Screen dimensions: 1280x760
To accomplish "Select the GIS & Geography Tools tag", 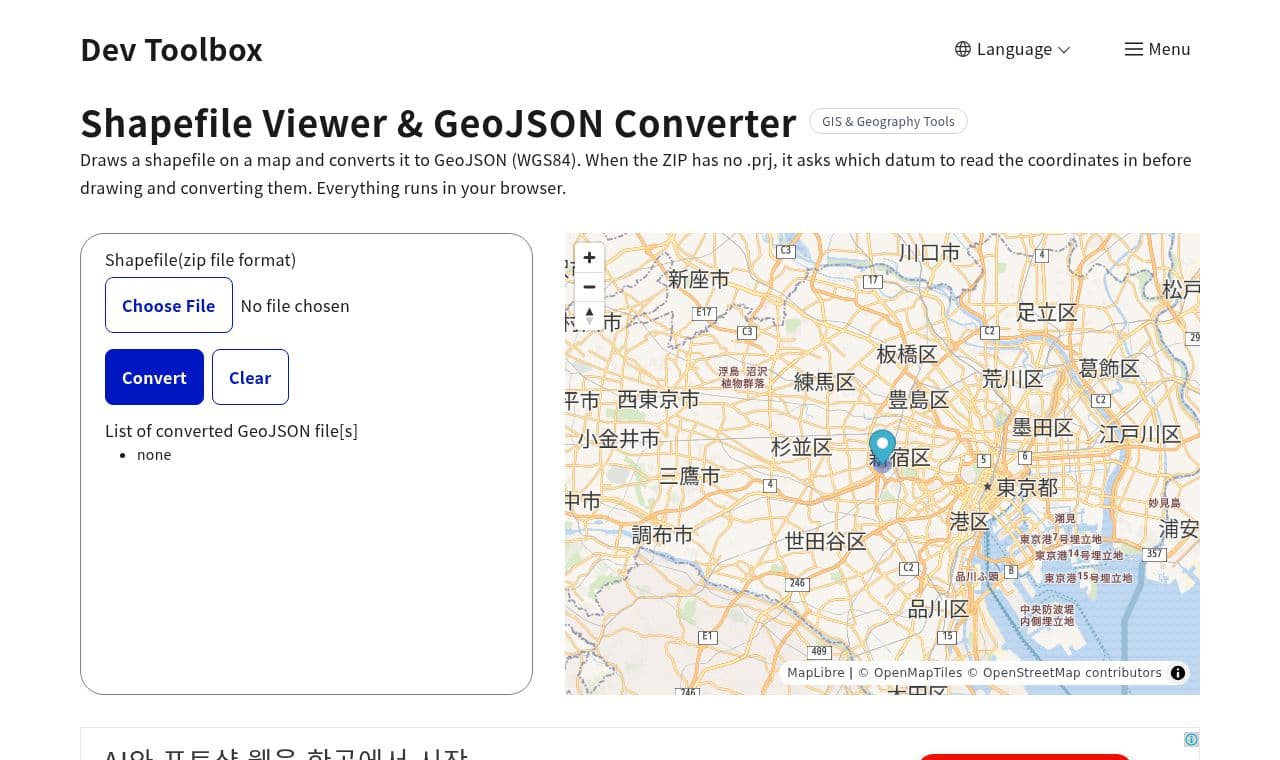I will [x=888, y=121].
